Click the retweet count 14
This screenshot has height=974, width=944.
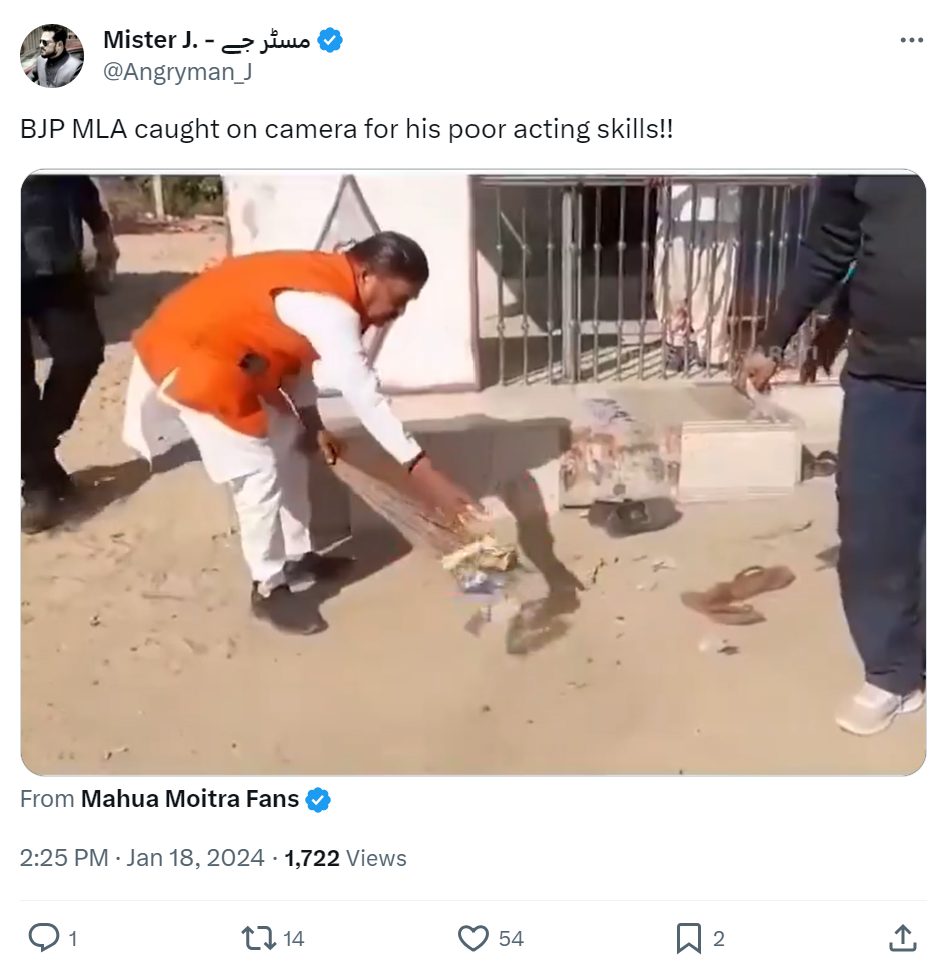(293, 939)
